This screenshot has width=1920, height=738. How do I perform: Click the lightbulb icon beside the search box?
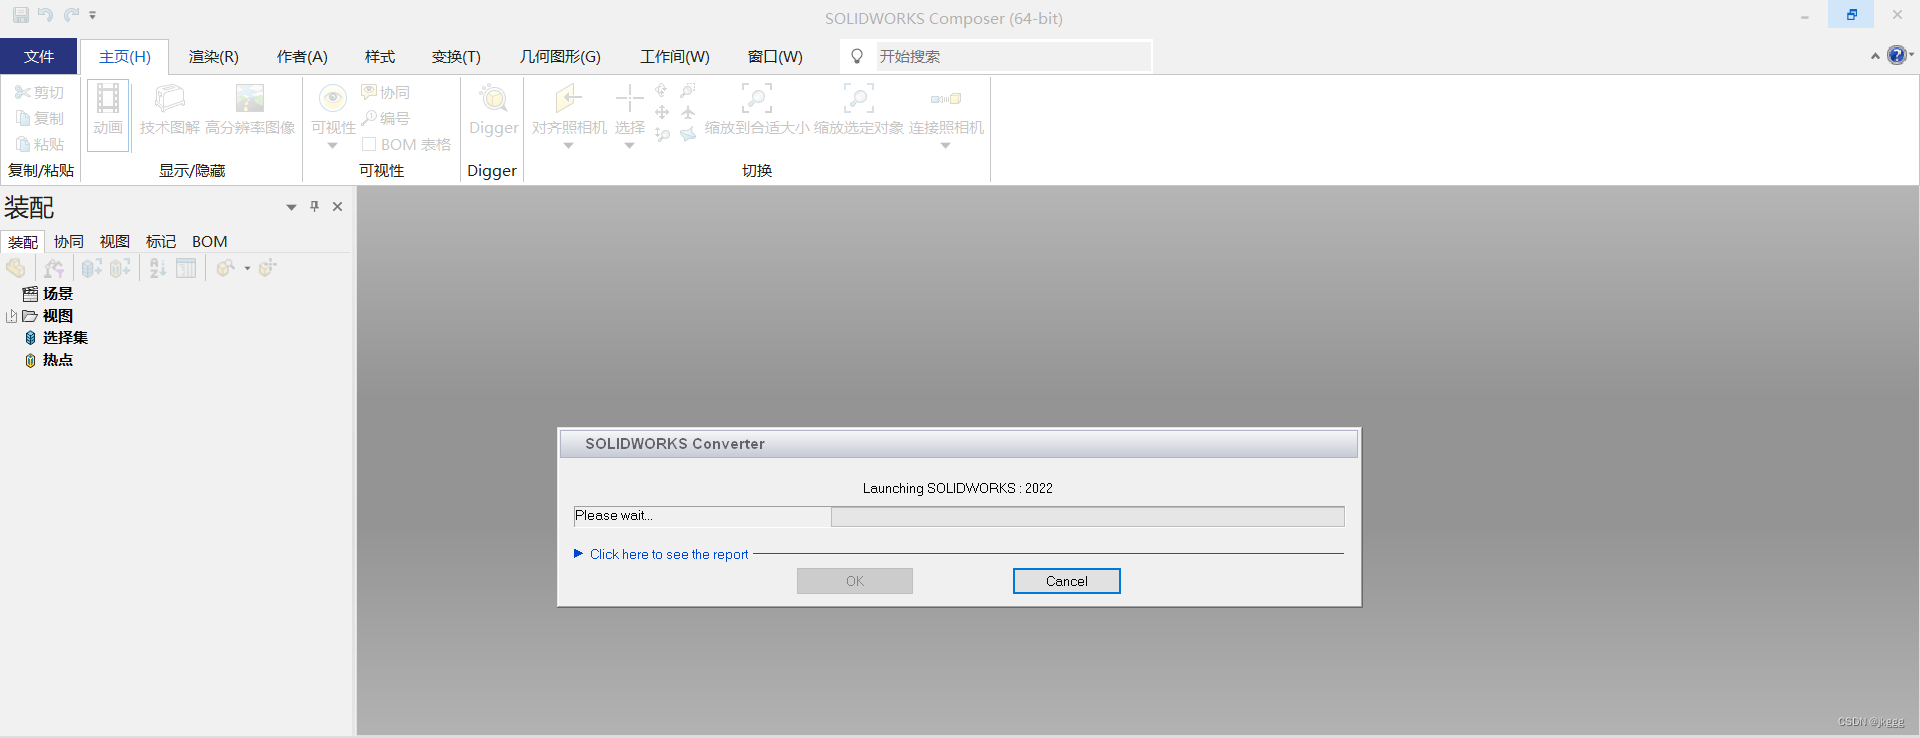857,56
